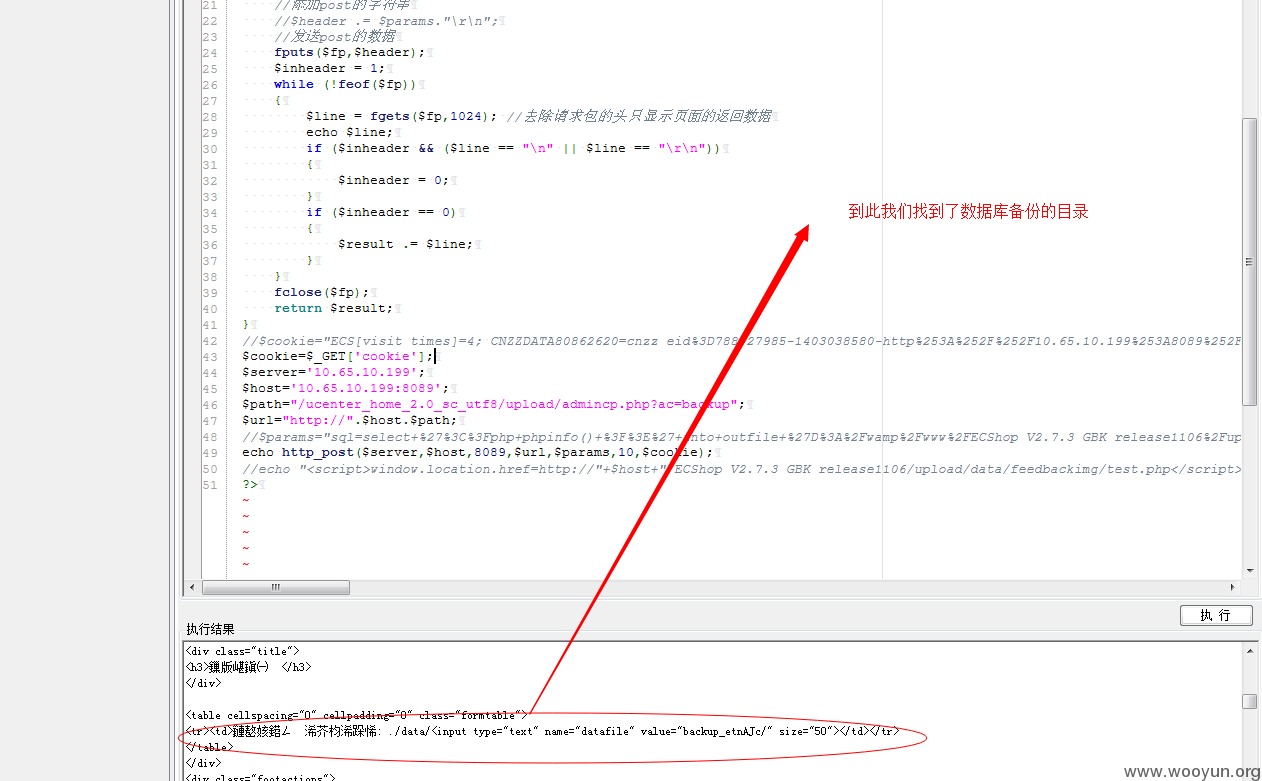Click the "if ($inheader && ($line == ..." line

tap(514, 148)
